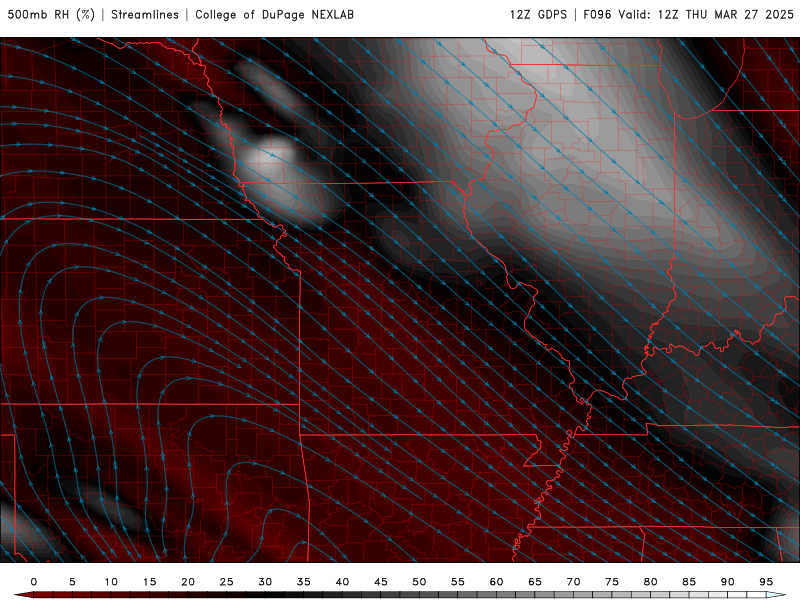Click the '50' colorbar label

pos(419,582)
